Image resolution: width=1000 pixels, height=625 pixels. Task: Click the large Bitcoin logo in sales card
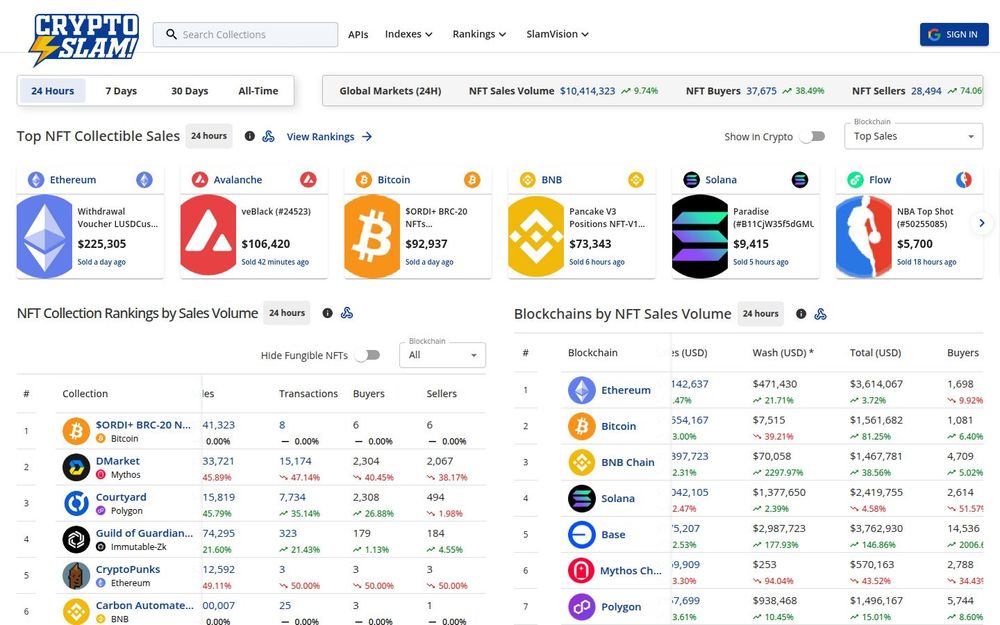click(372, 237)
